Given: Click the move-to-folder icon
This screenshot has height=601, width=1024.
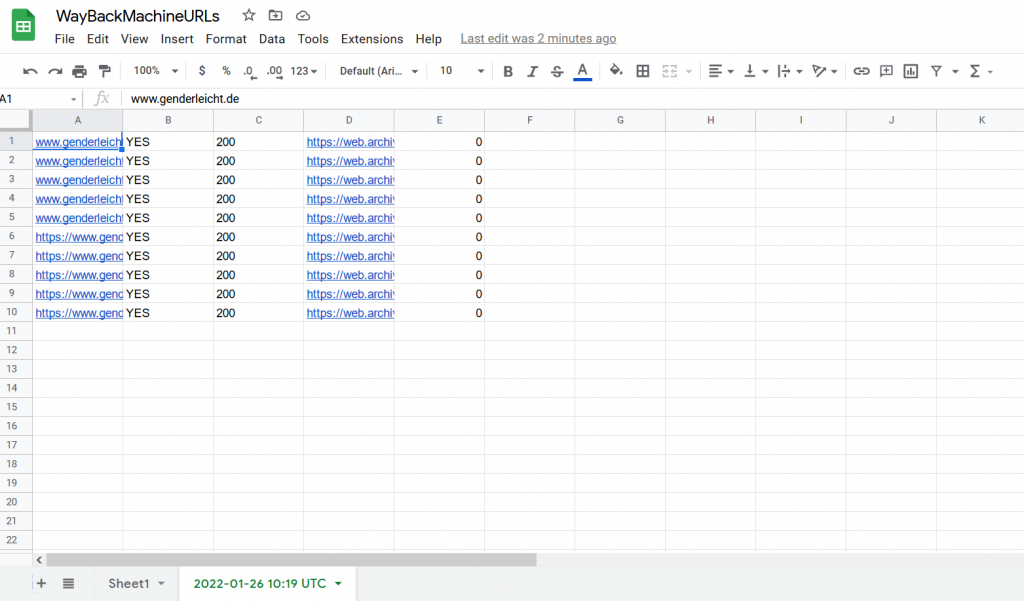Looking at the screenshot, I should [276, 15].
